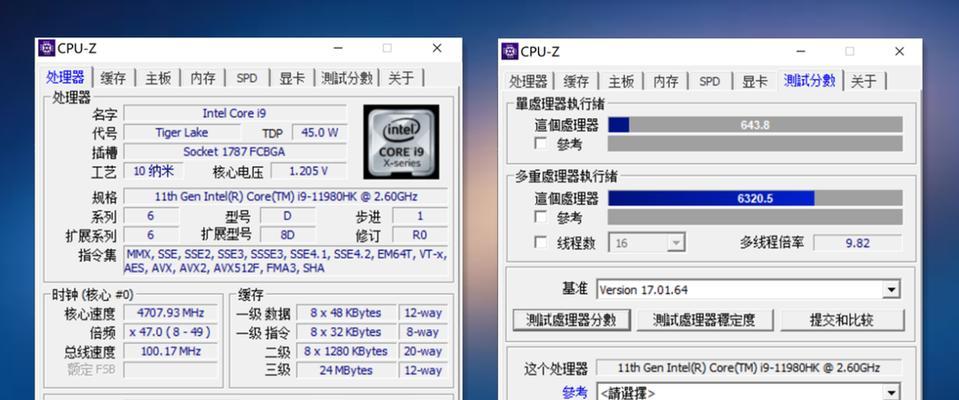959x400 pixels.
Task: Click extended model value 8D
Action: click(287, 235)
